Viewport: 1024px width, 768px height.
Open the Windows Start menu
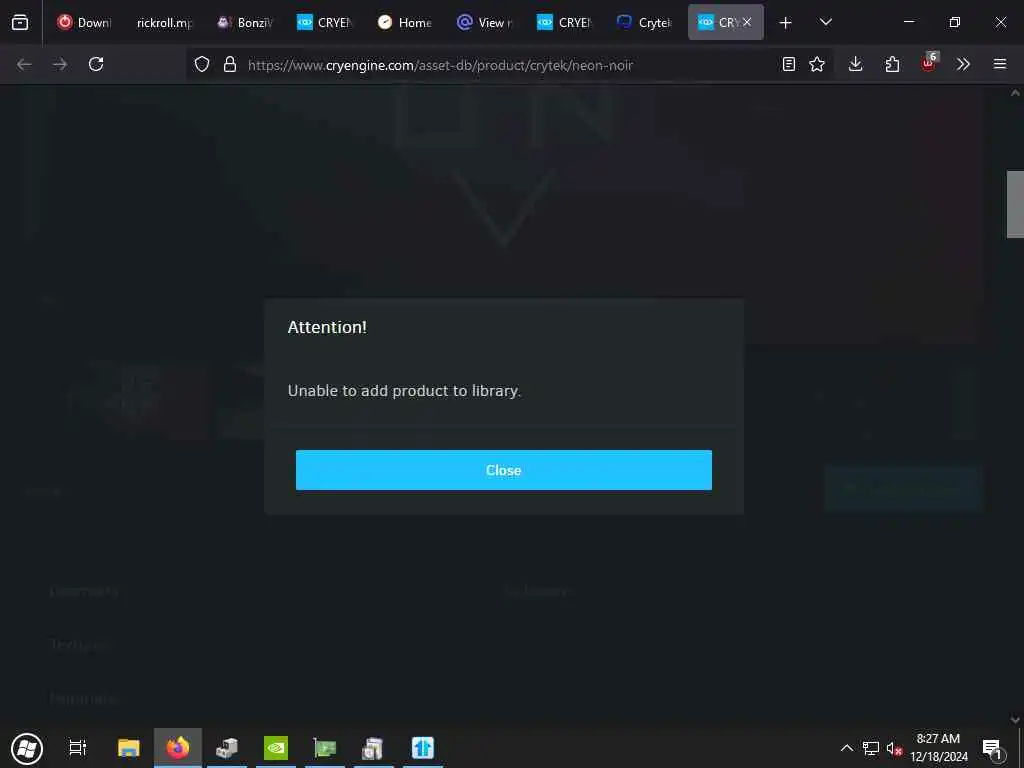coord(27,748)
